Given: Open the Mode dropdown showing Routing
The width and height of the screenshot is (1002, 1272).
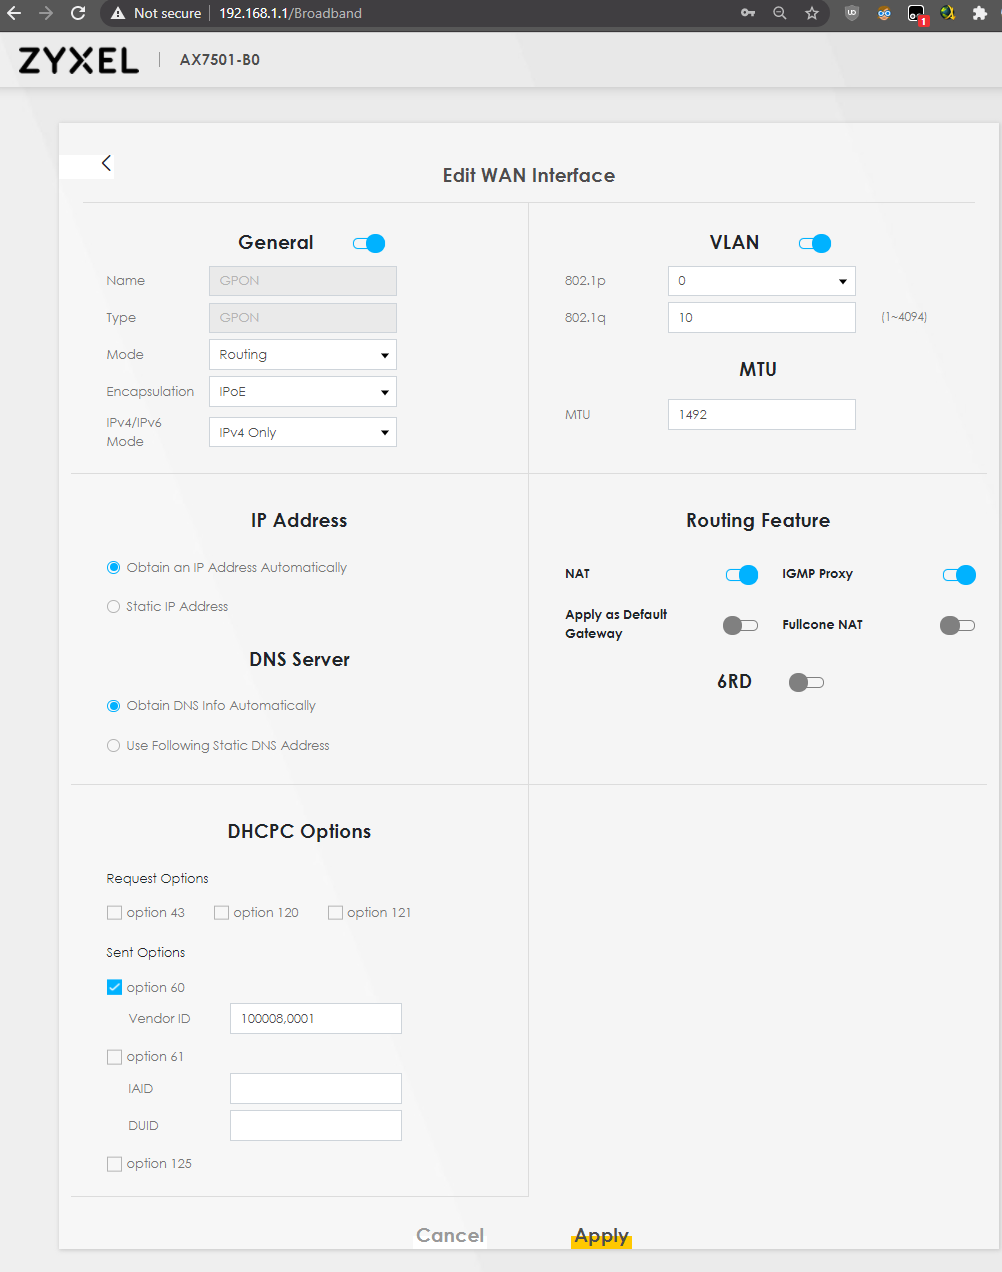Looking at the screenshot, I should pyautogui.click(x=302, y=355).
